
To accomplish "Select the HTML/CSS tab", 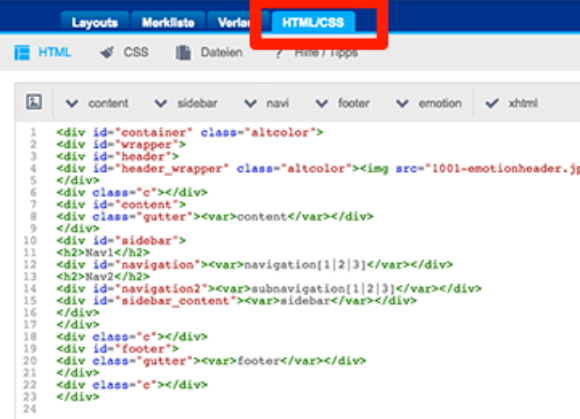I will pos(313,23).
